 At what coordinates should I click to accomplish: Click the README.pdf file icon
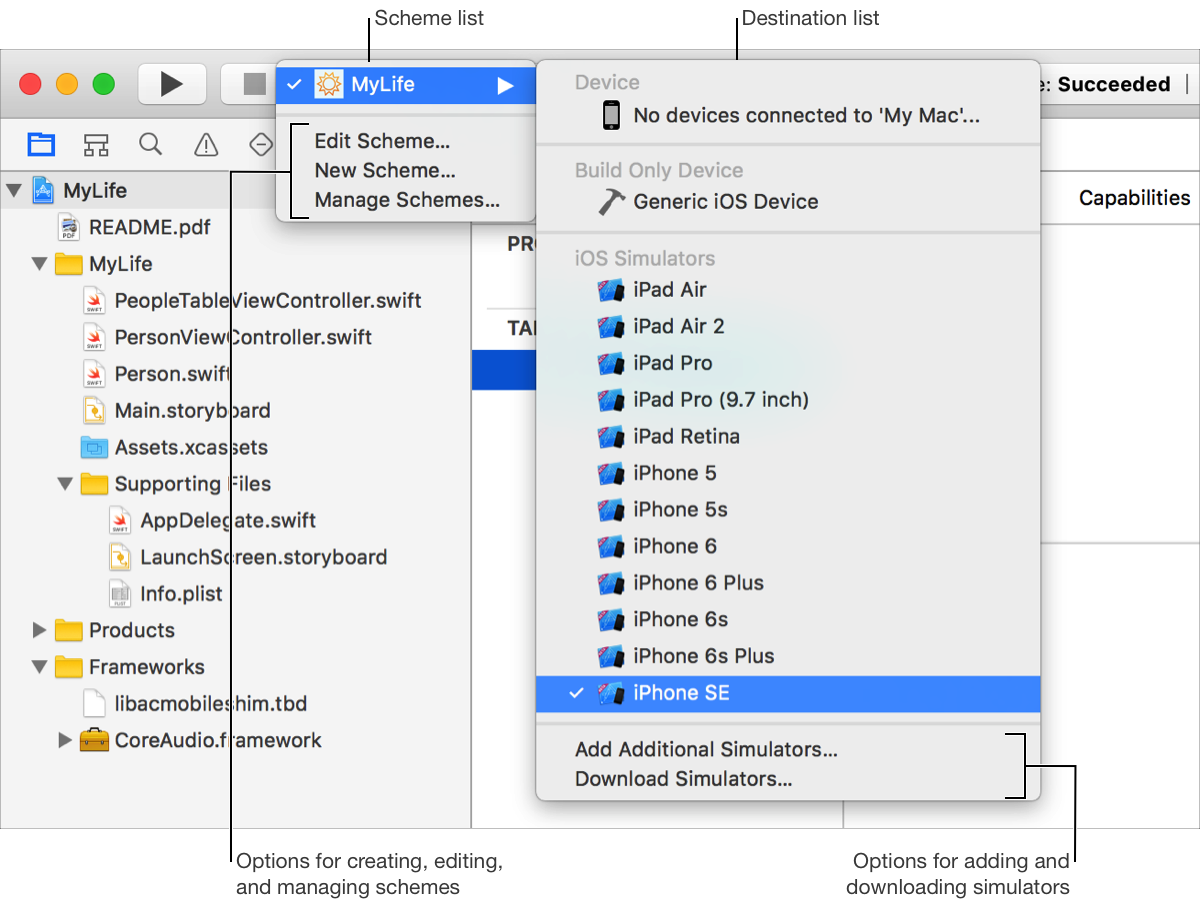pos(69,227)
